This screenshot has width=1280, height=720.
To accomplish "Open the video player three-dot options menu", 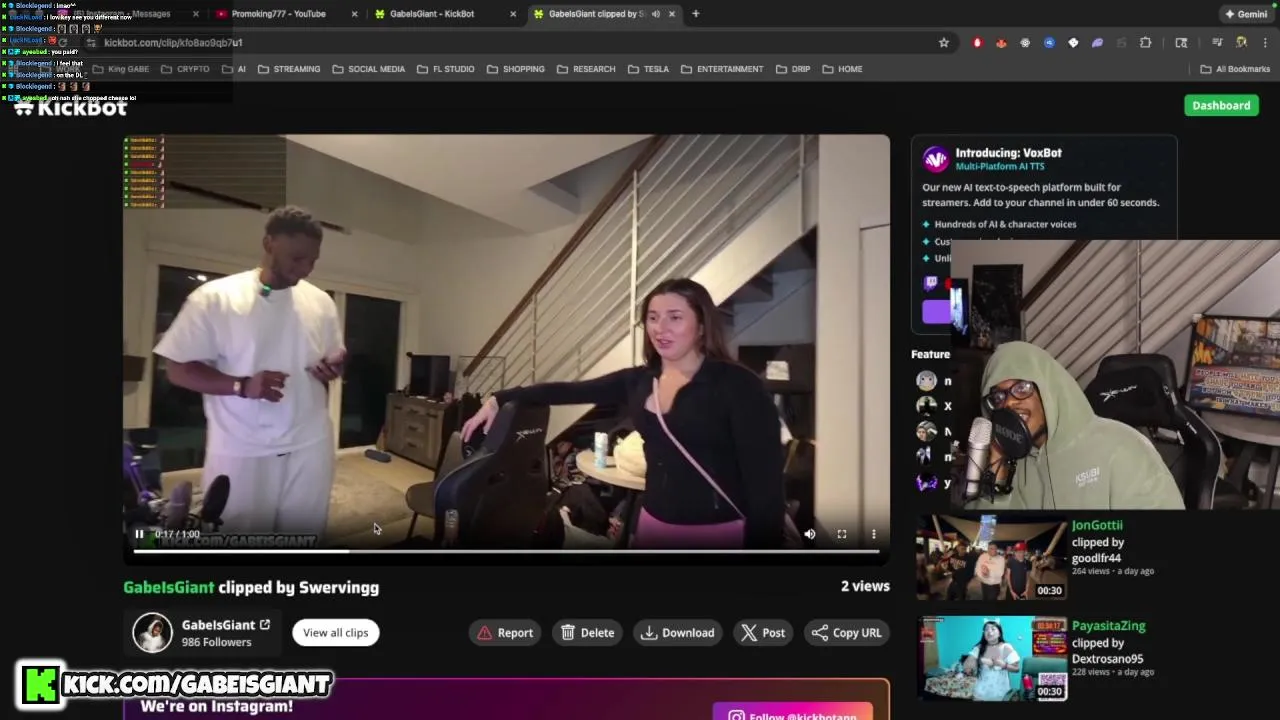I will click(x=874, y=534).
